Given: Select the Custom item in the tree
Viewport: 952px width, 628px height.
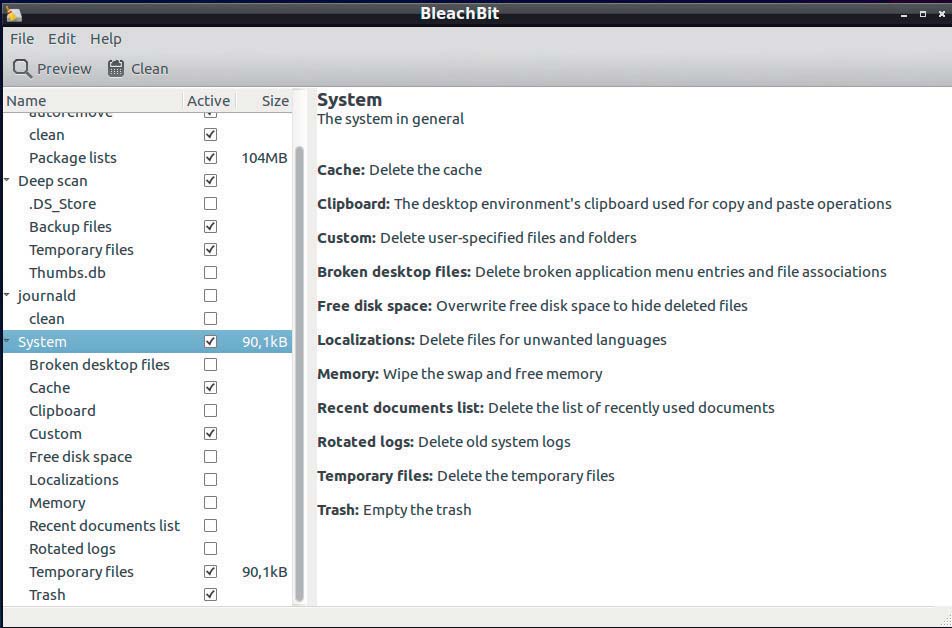Looking at the screenshot, I should (x=55, y=434).
